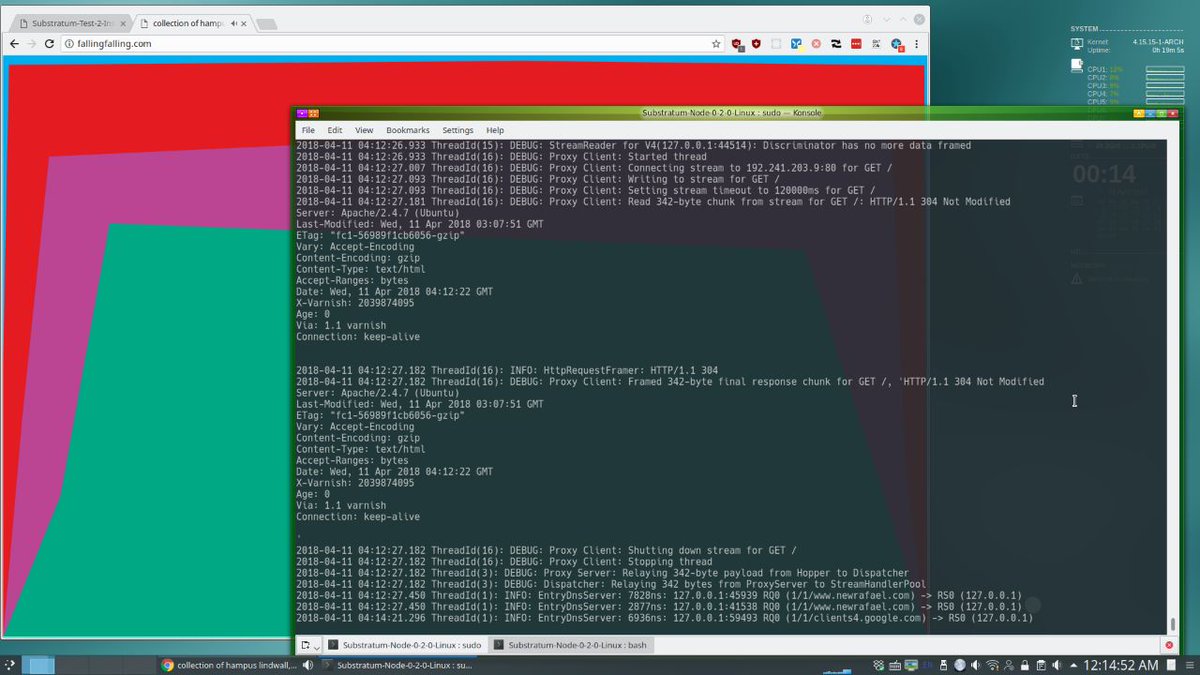Image resolution: width=1200 pixels, height=675 pixels.
Task: Mute audio on the 'collection of hampus' tab
Action: (233, 22)
